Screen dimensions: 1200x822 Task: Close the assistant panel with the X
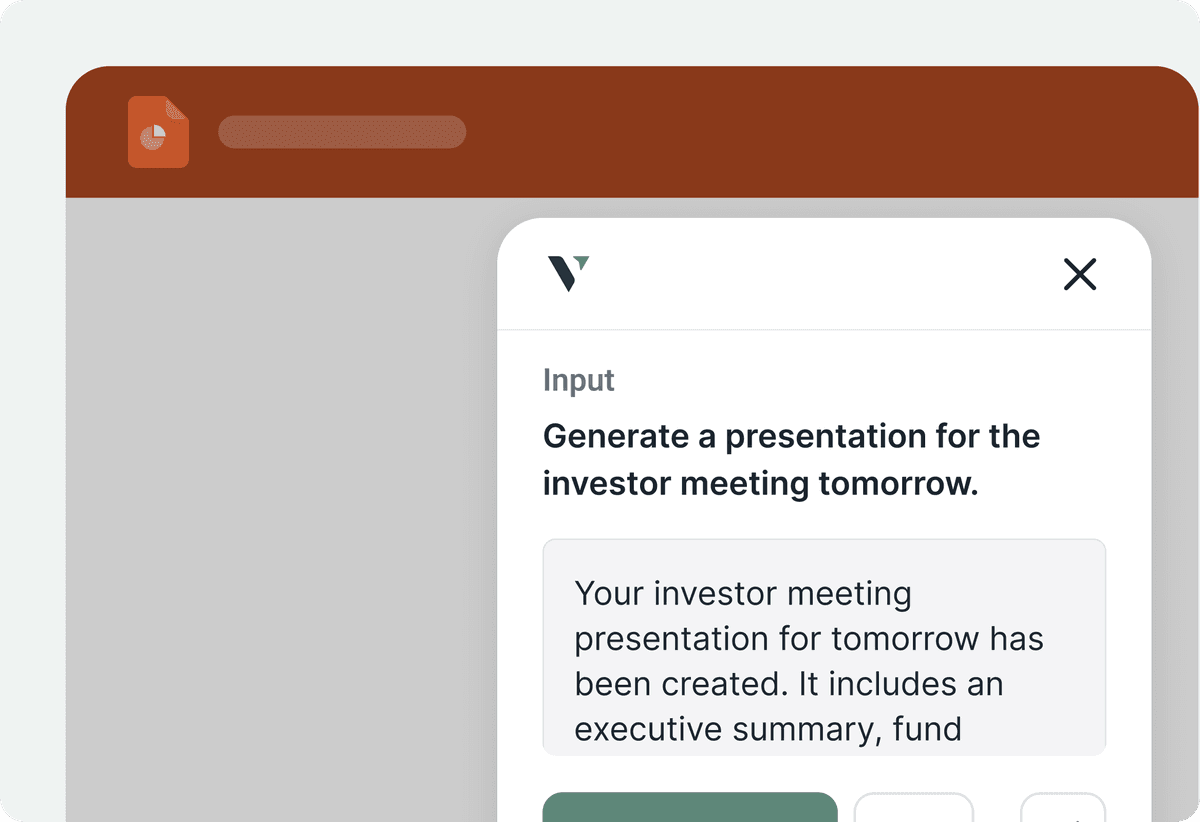[1080, 274]
